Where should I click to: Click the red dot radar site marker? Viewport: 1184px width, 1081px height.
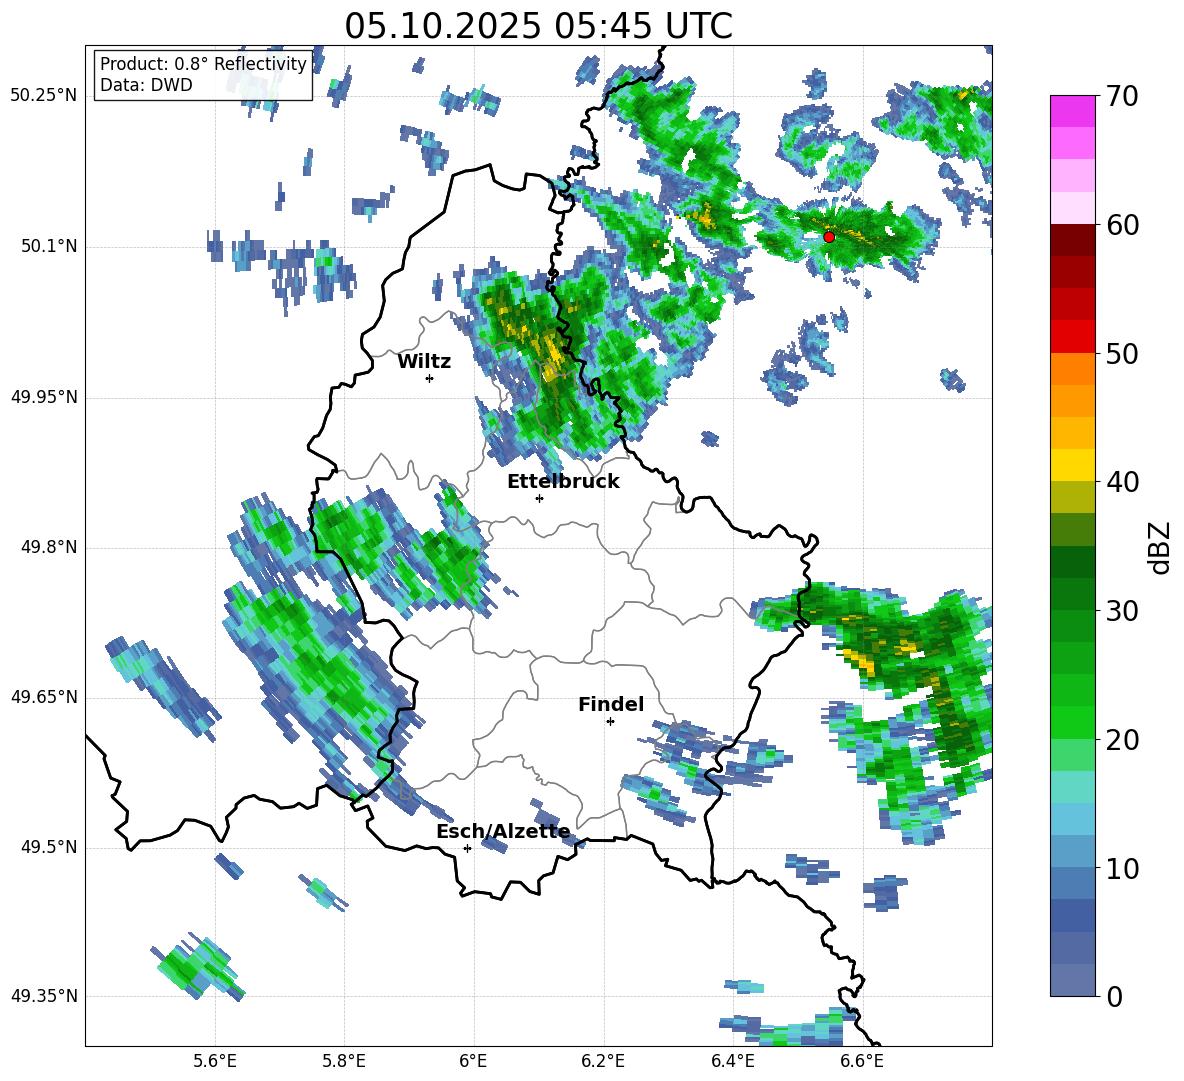(829, 236)
